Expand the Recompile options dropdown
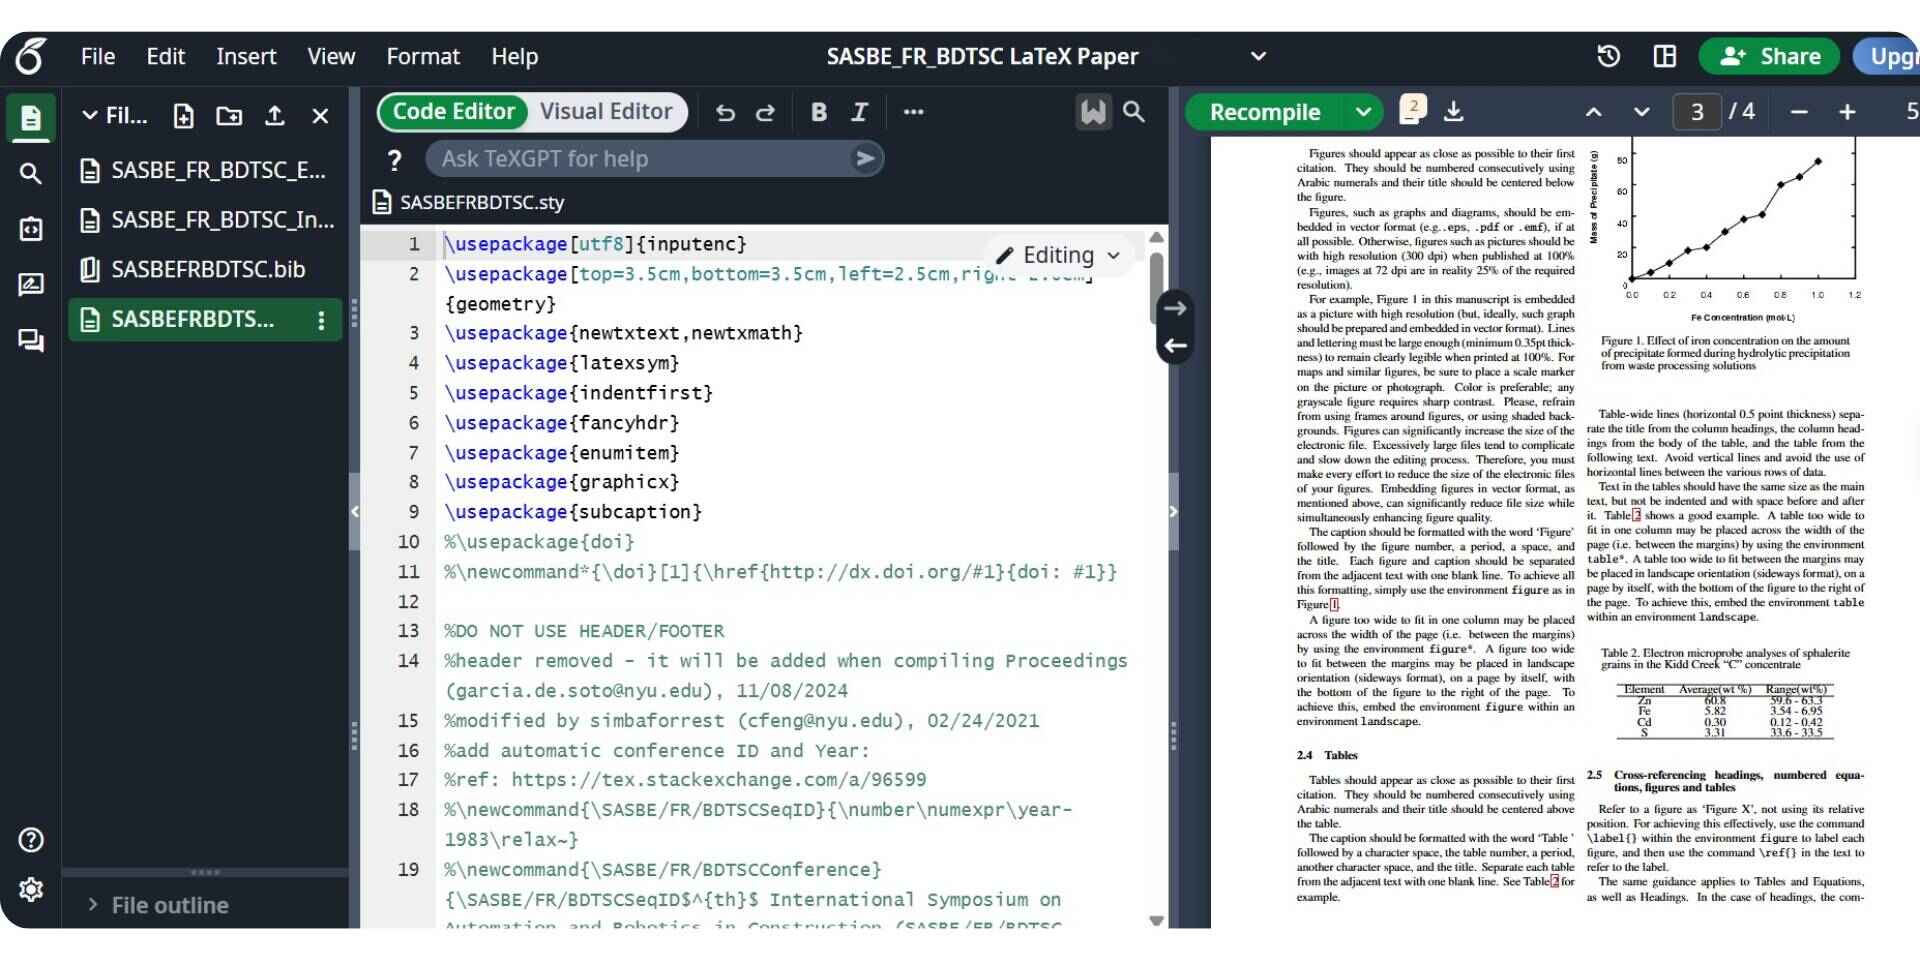 [1364, 111]
